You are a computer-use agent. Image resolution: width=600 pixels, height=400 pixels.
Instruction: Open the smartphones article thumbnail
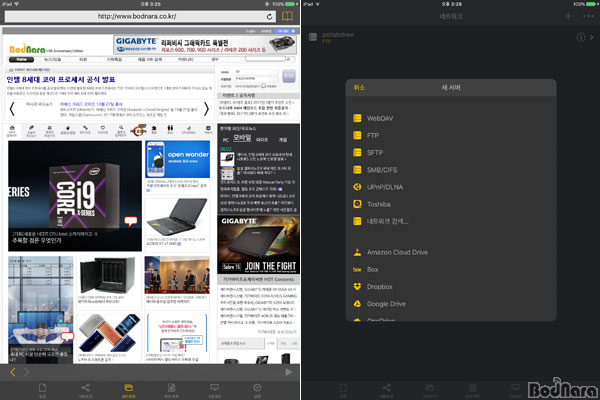(109, 333)
